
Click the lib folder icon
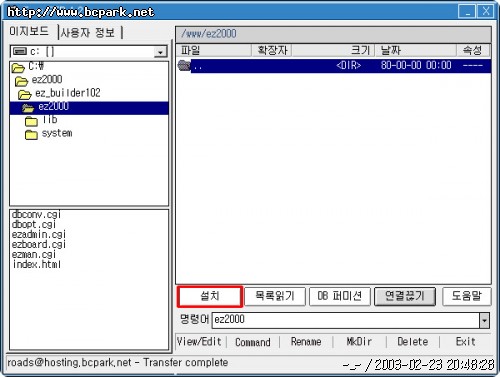(31, 121)
